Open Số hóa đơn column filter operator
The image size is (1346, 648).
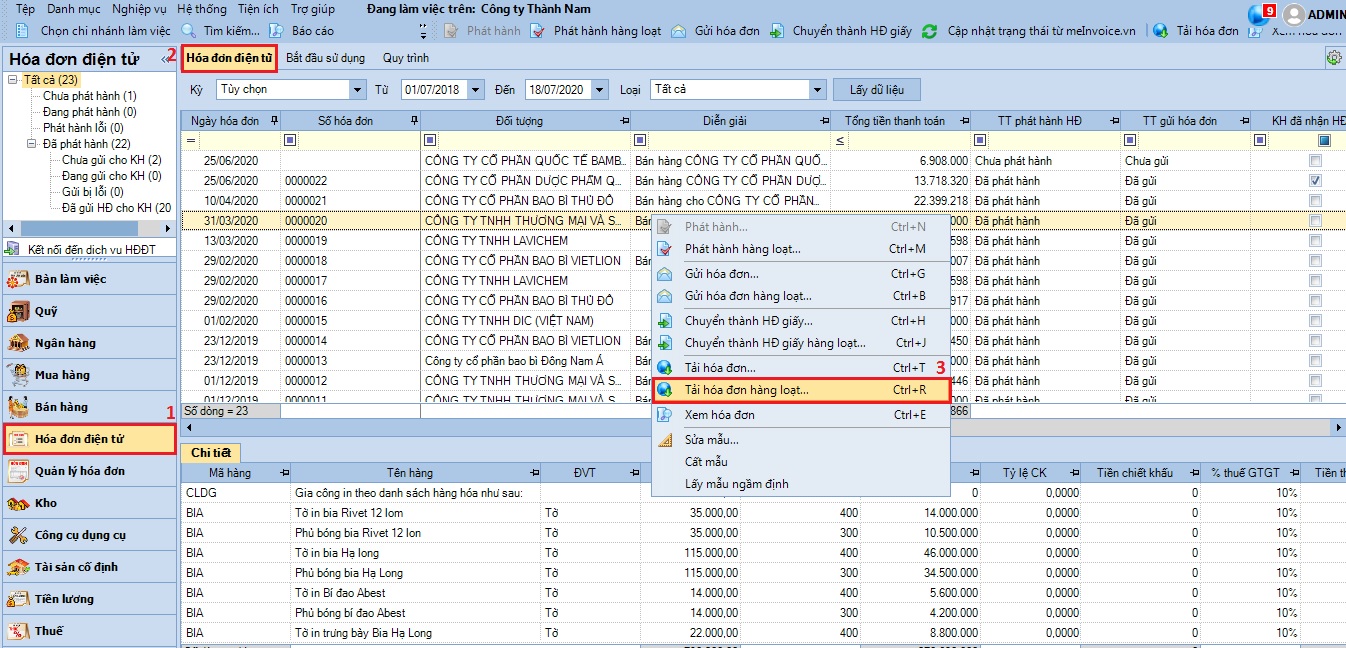coord(291,141)
